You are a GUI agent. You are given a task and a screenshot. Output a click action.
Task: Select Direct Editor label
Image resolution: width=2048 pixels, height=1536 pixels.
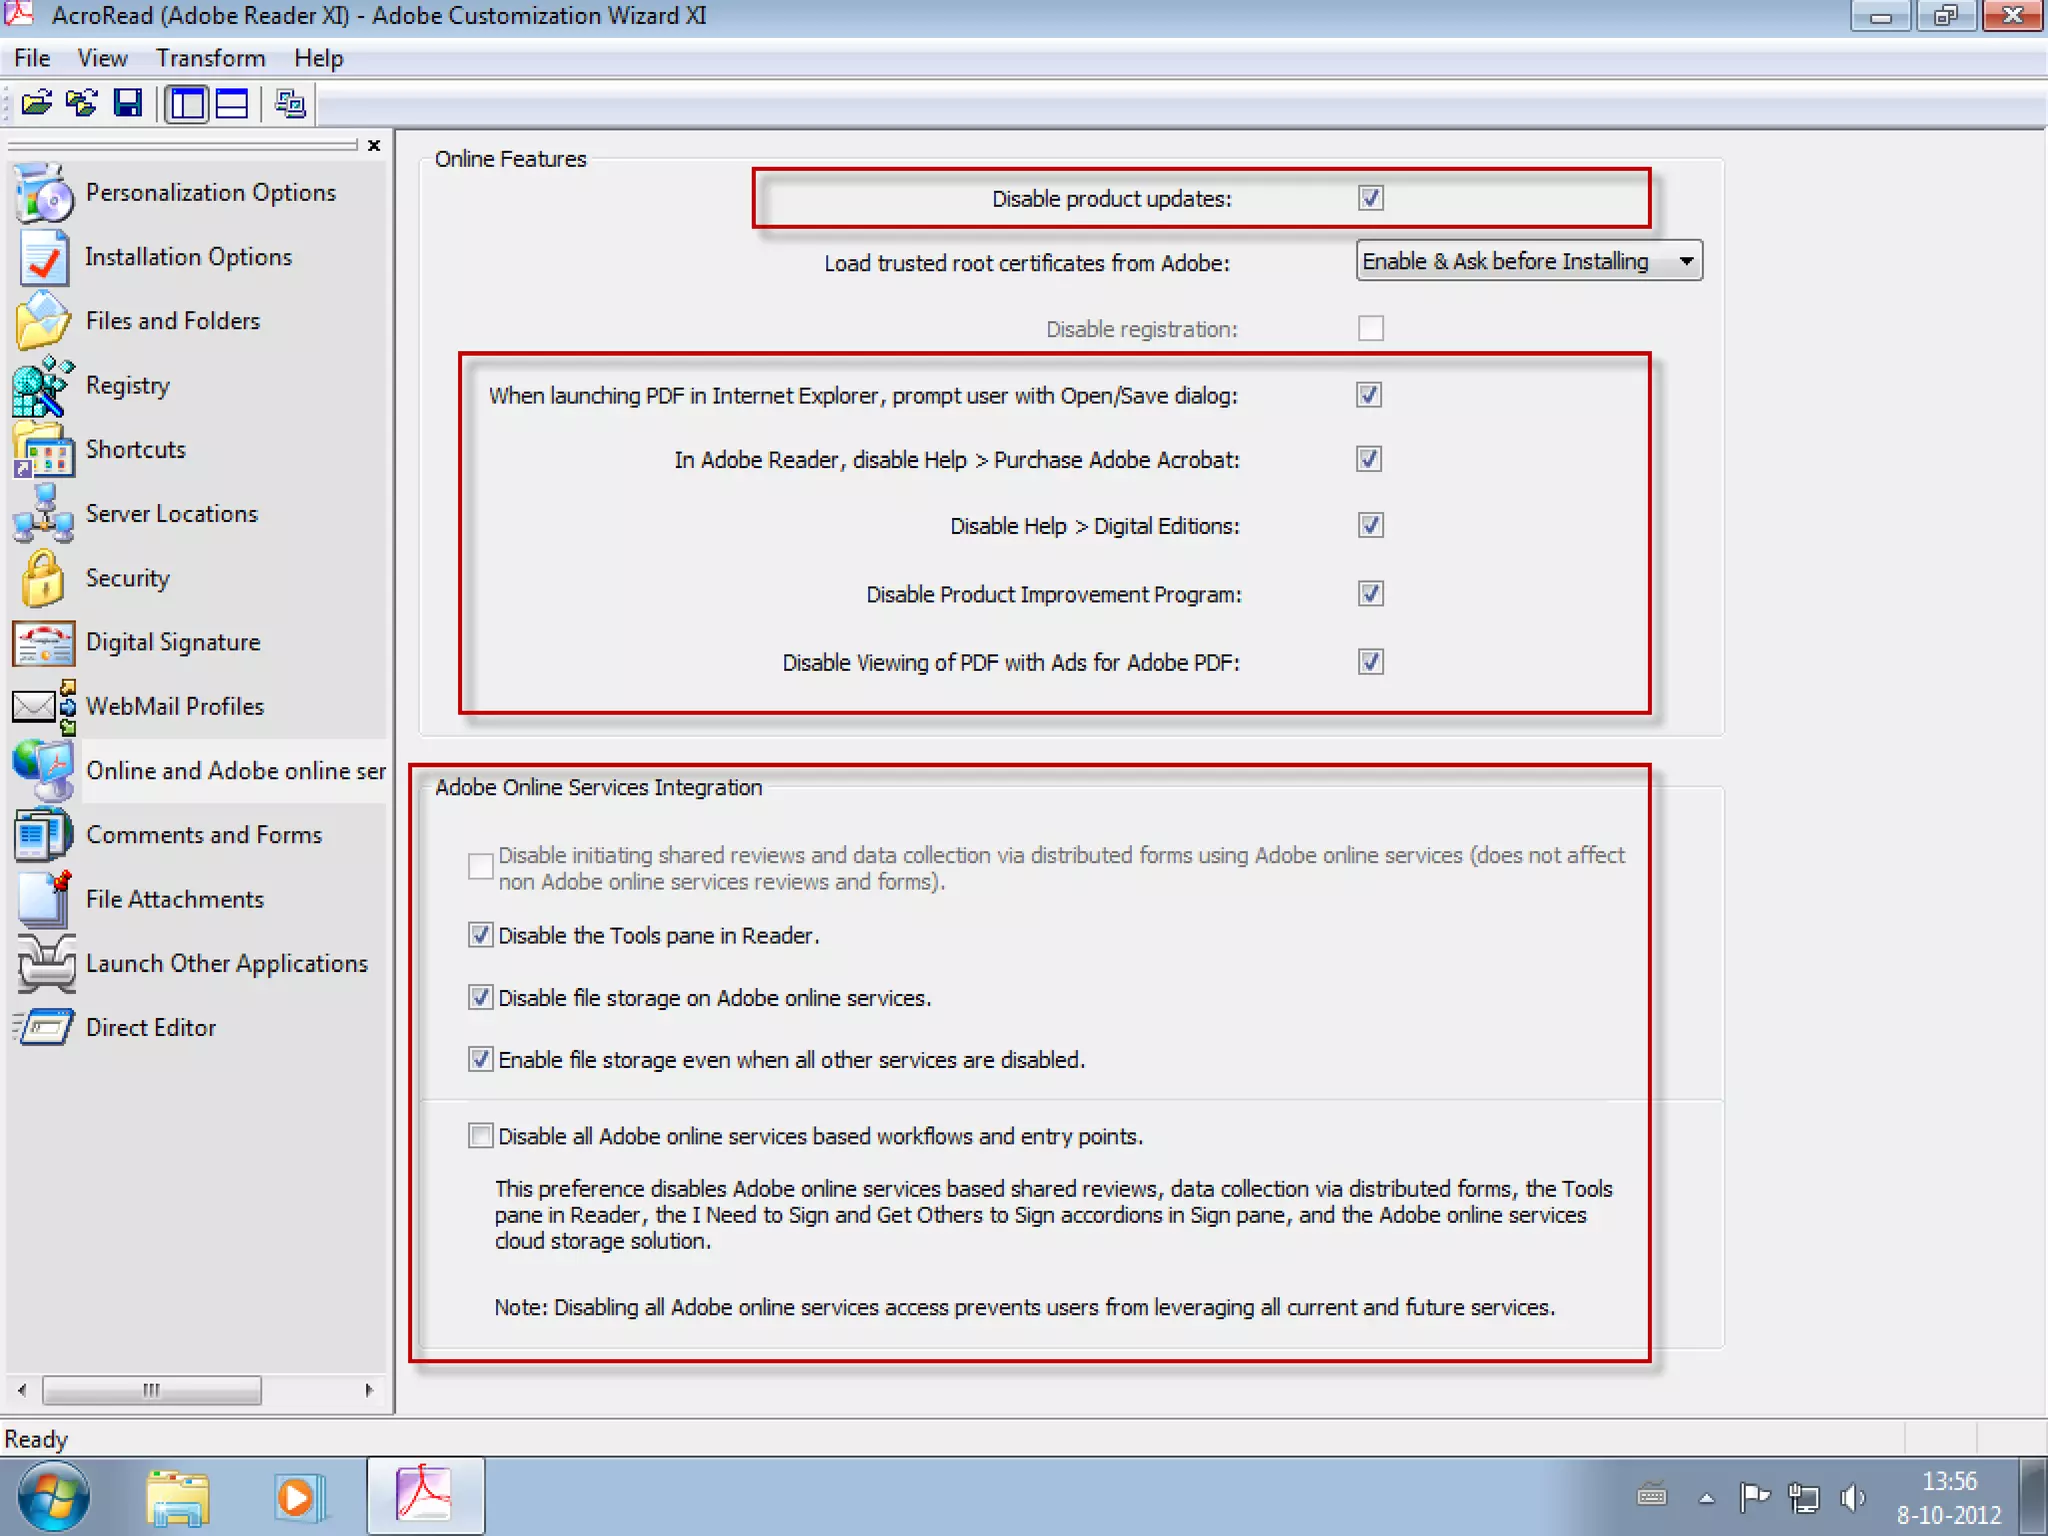point(151,1027)
